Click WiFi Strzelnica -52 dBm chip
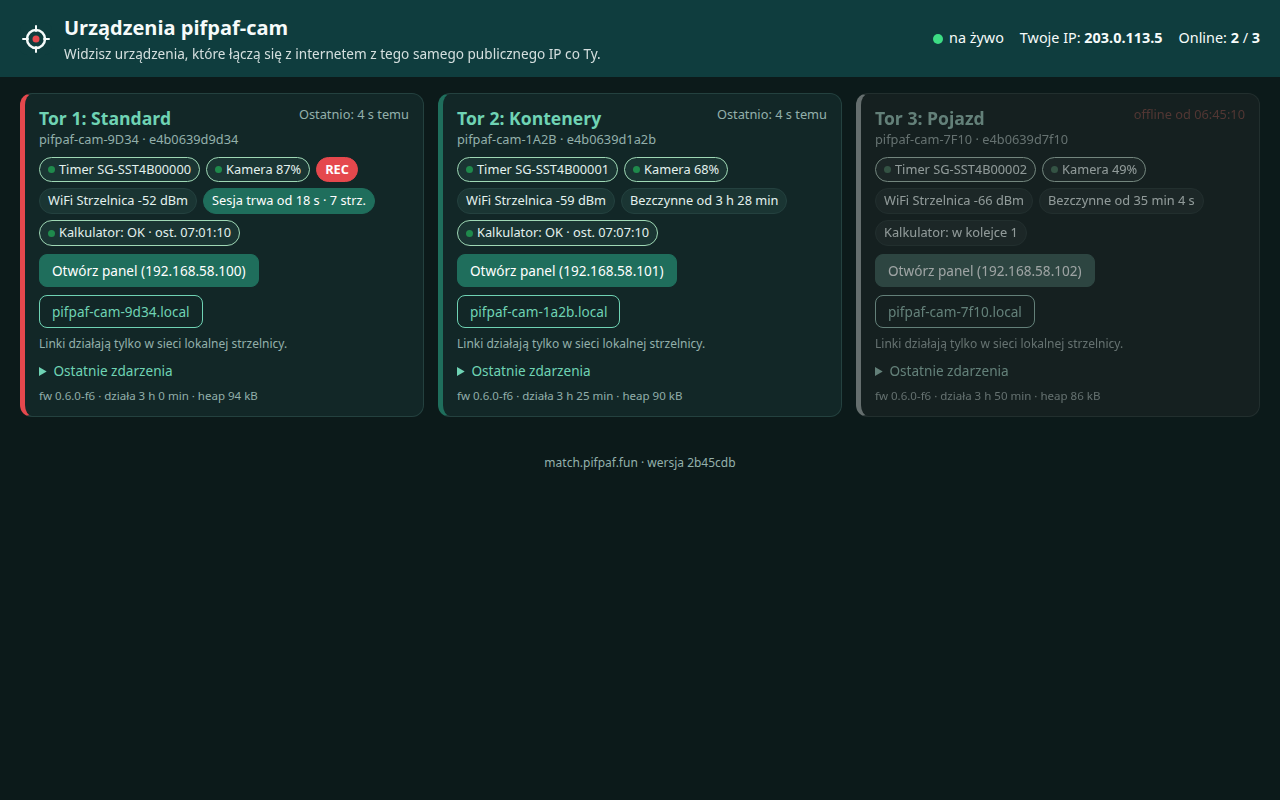This screenshot has width=1280, height=800. click(118, 201)
